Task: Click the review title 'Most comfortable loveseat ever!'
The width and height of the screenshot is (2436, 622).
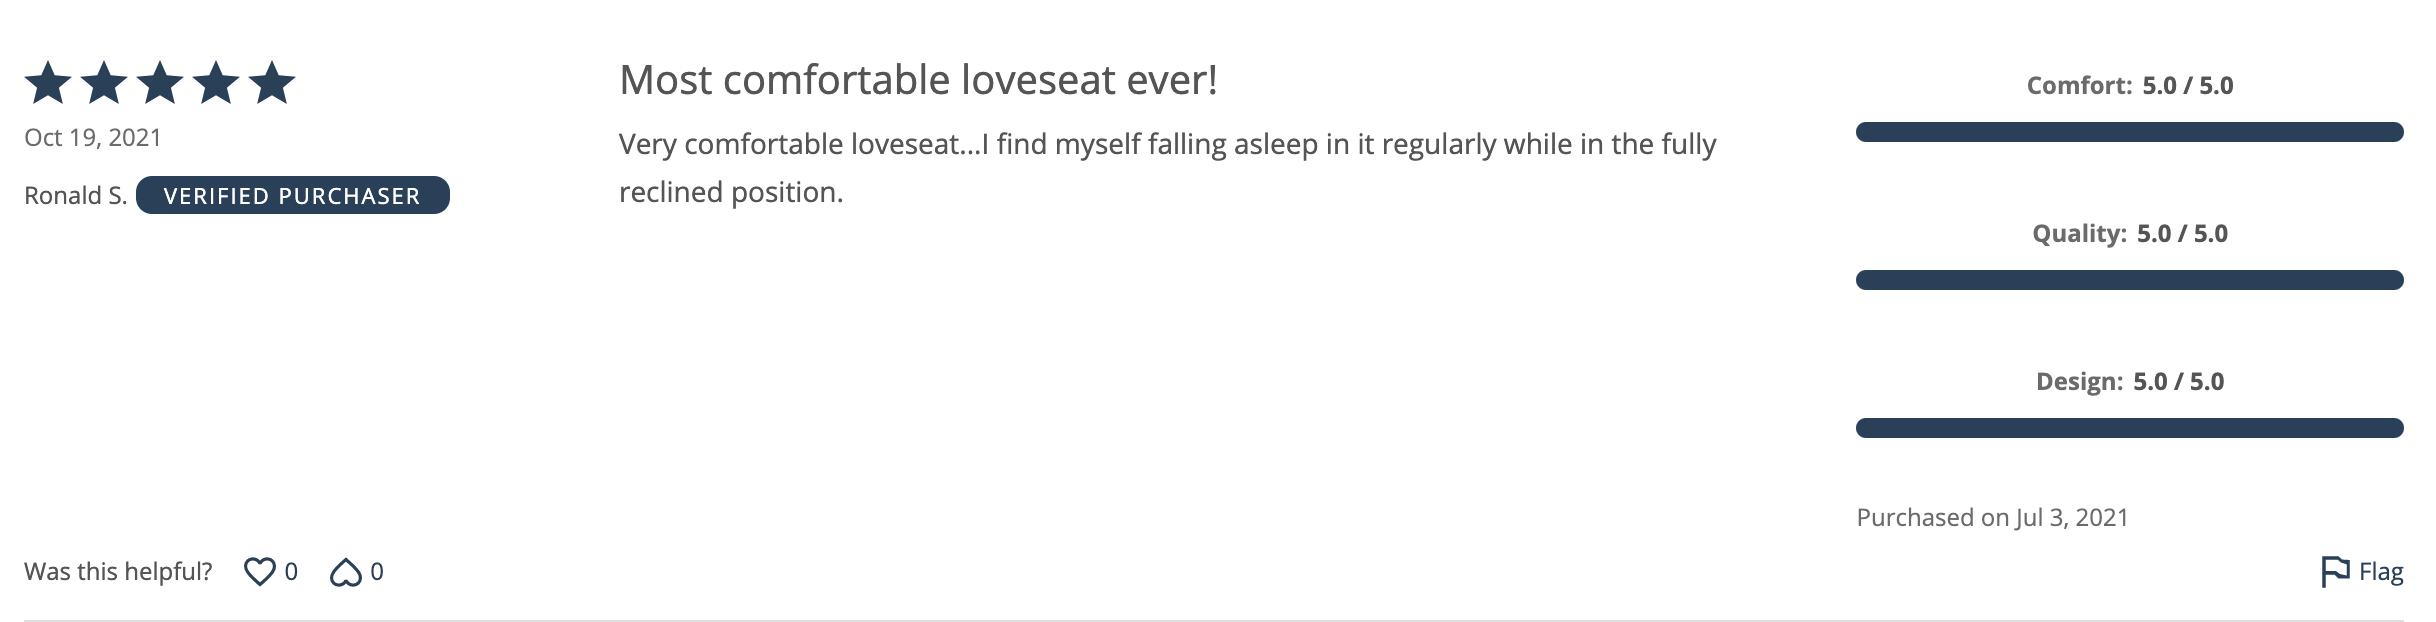Action: (918, 80)
